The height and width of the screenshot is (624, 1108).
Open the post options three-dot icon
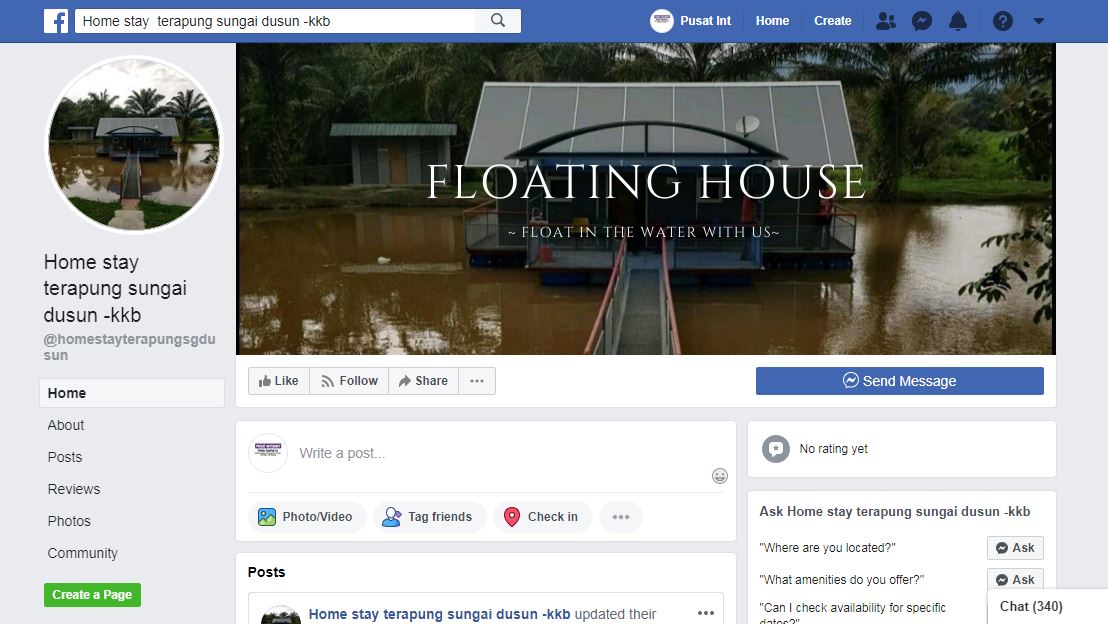[x=706, y=613]
